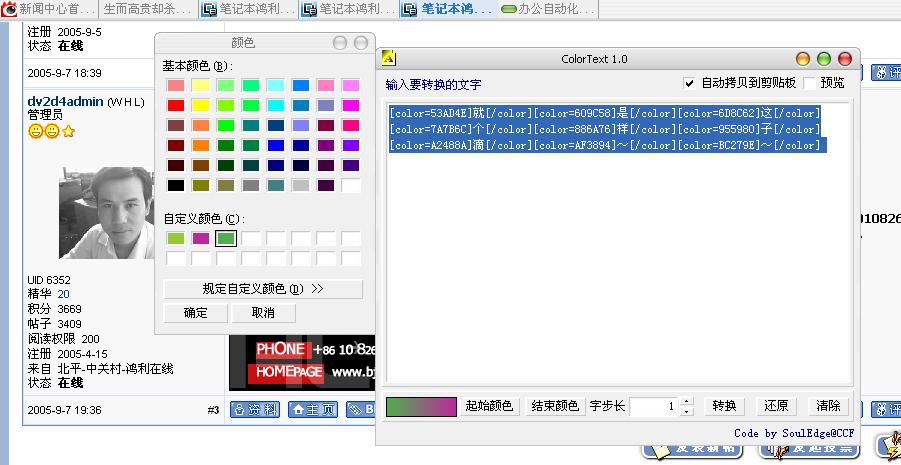Click the 字步长 step length input field
The image size is (901, 465).
[654, 406]
